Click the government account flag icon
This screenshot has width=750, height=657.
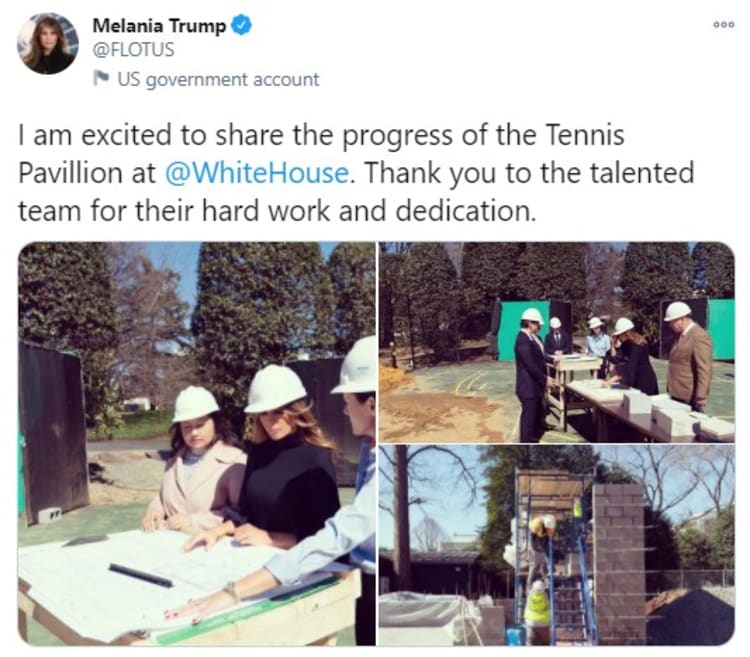tap(101, 78)
